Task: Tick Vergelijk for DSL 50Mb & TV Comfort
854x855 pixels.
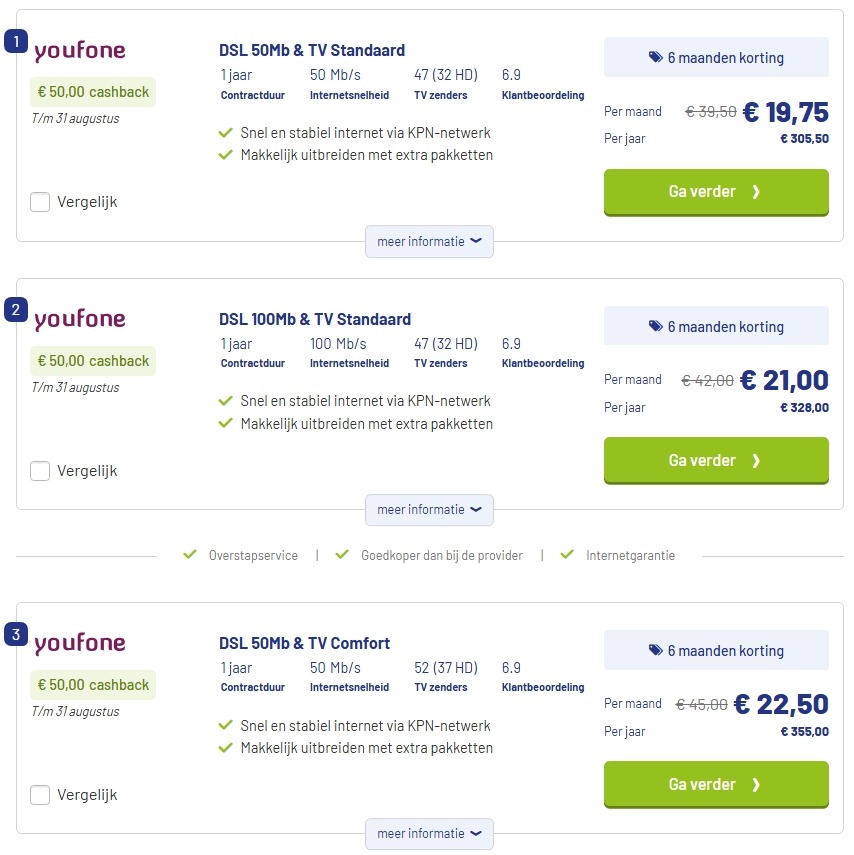Action: (x=40, y=794)
